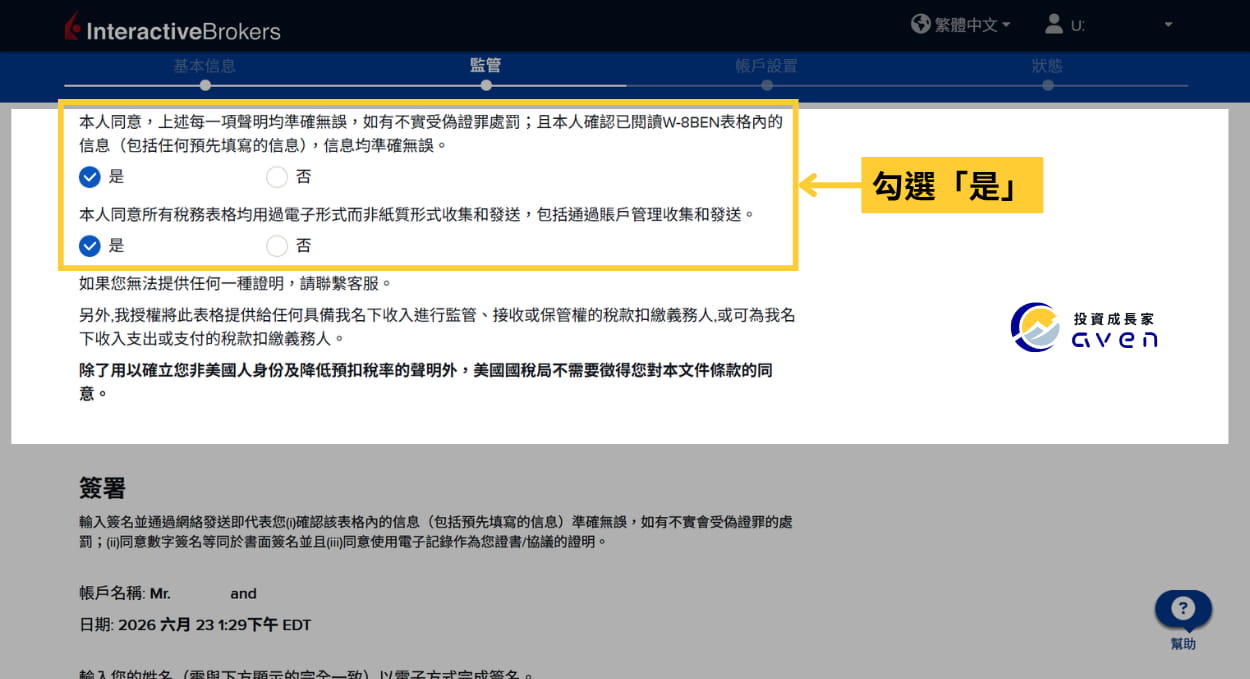Viewport: 1250px width, 679px height.
Task: Select 否 for W-8BEN accuracy declaration
Action: pyautogui.click(x=277, y=177)
